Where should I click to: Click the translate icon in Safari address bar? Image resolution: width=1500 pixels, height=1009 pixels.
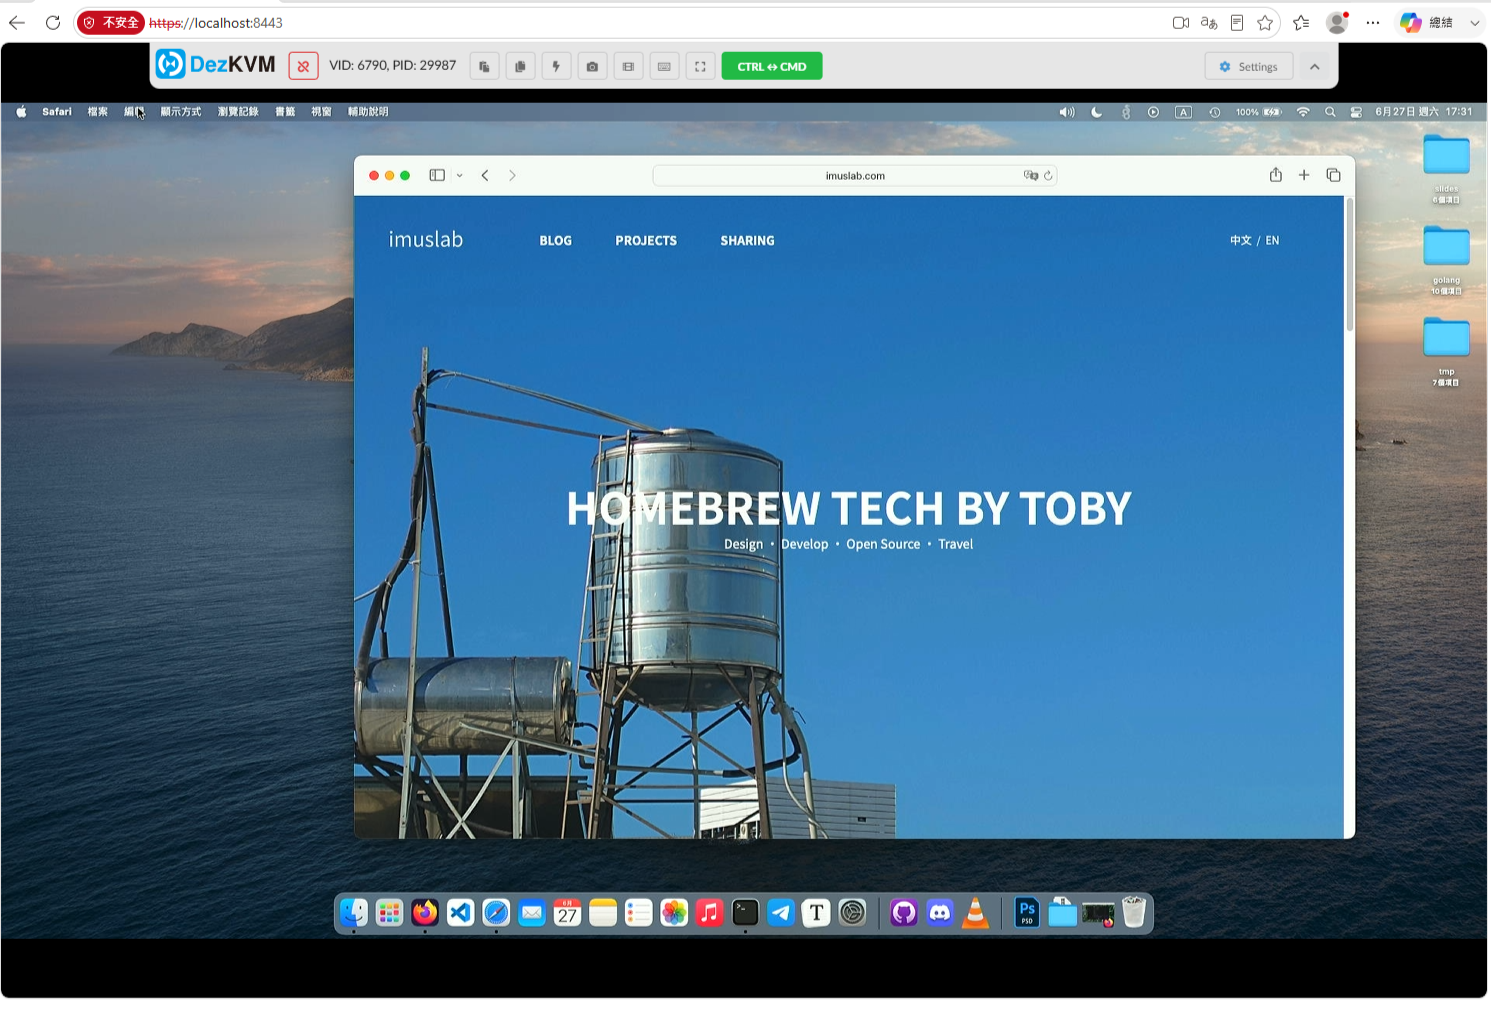pos(1031,175)
